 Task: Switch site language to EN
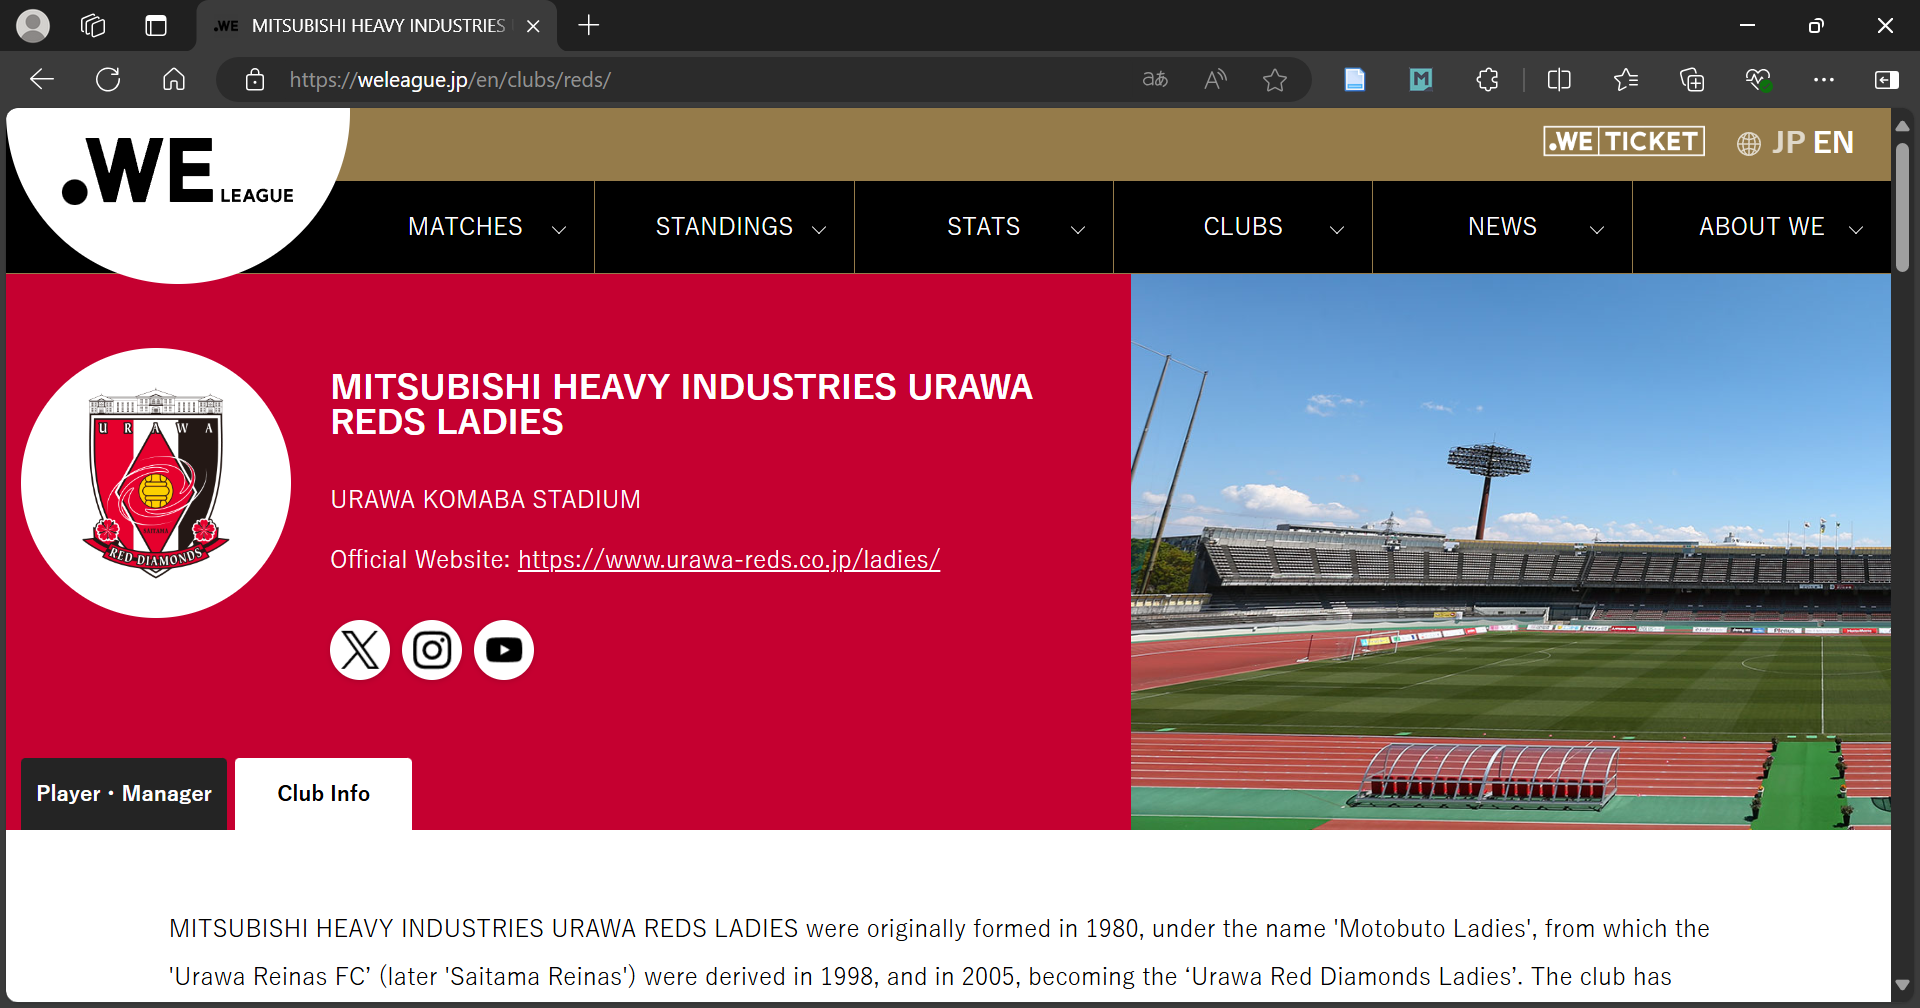[x=1833, y=142]
